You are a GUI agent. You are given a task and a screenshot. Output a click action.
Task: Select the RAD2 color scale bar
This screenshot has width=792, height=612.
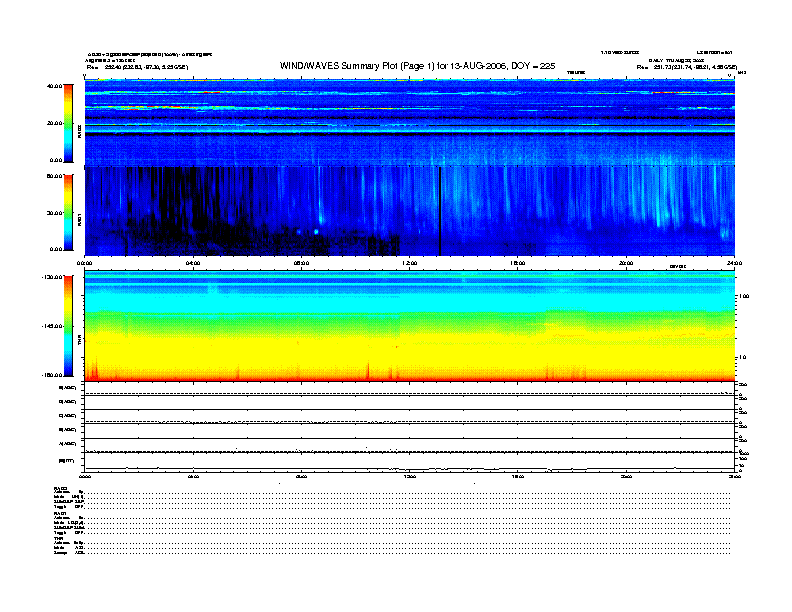[x=68, y=123]
